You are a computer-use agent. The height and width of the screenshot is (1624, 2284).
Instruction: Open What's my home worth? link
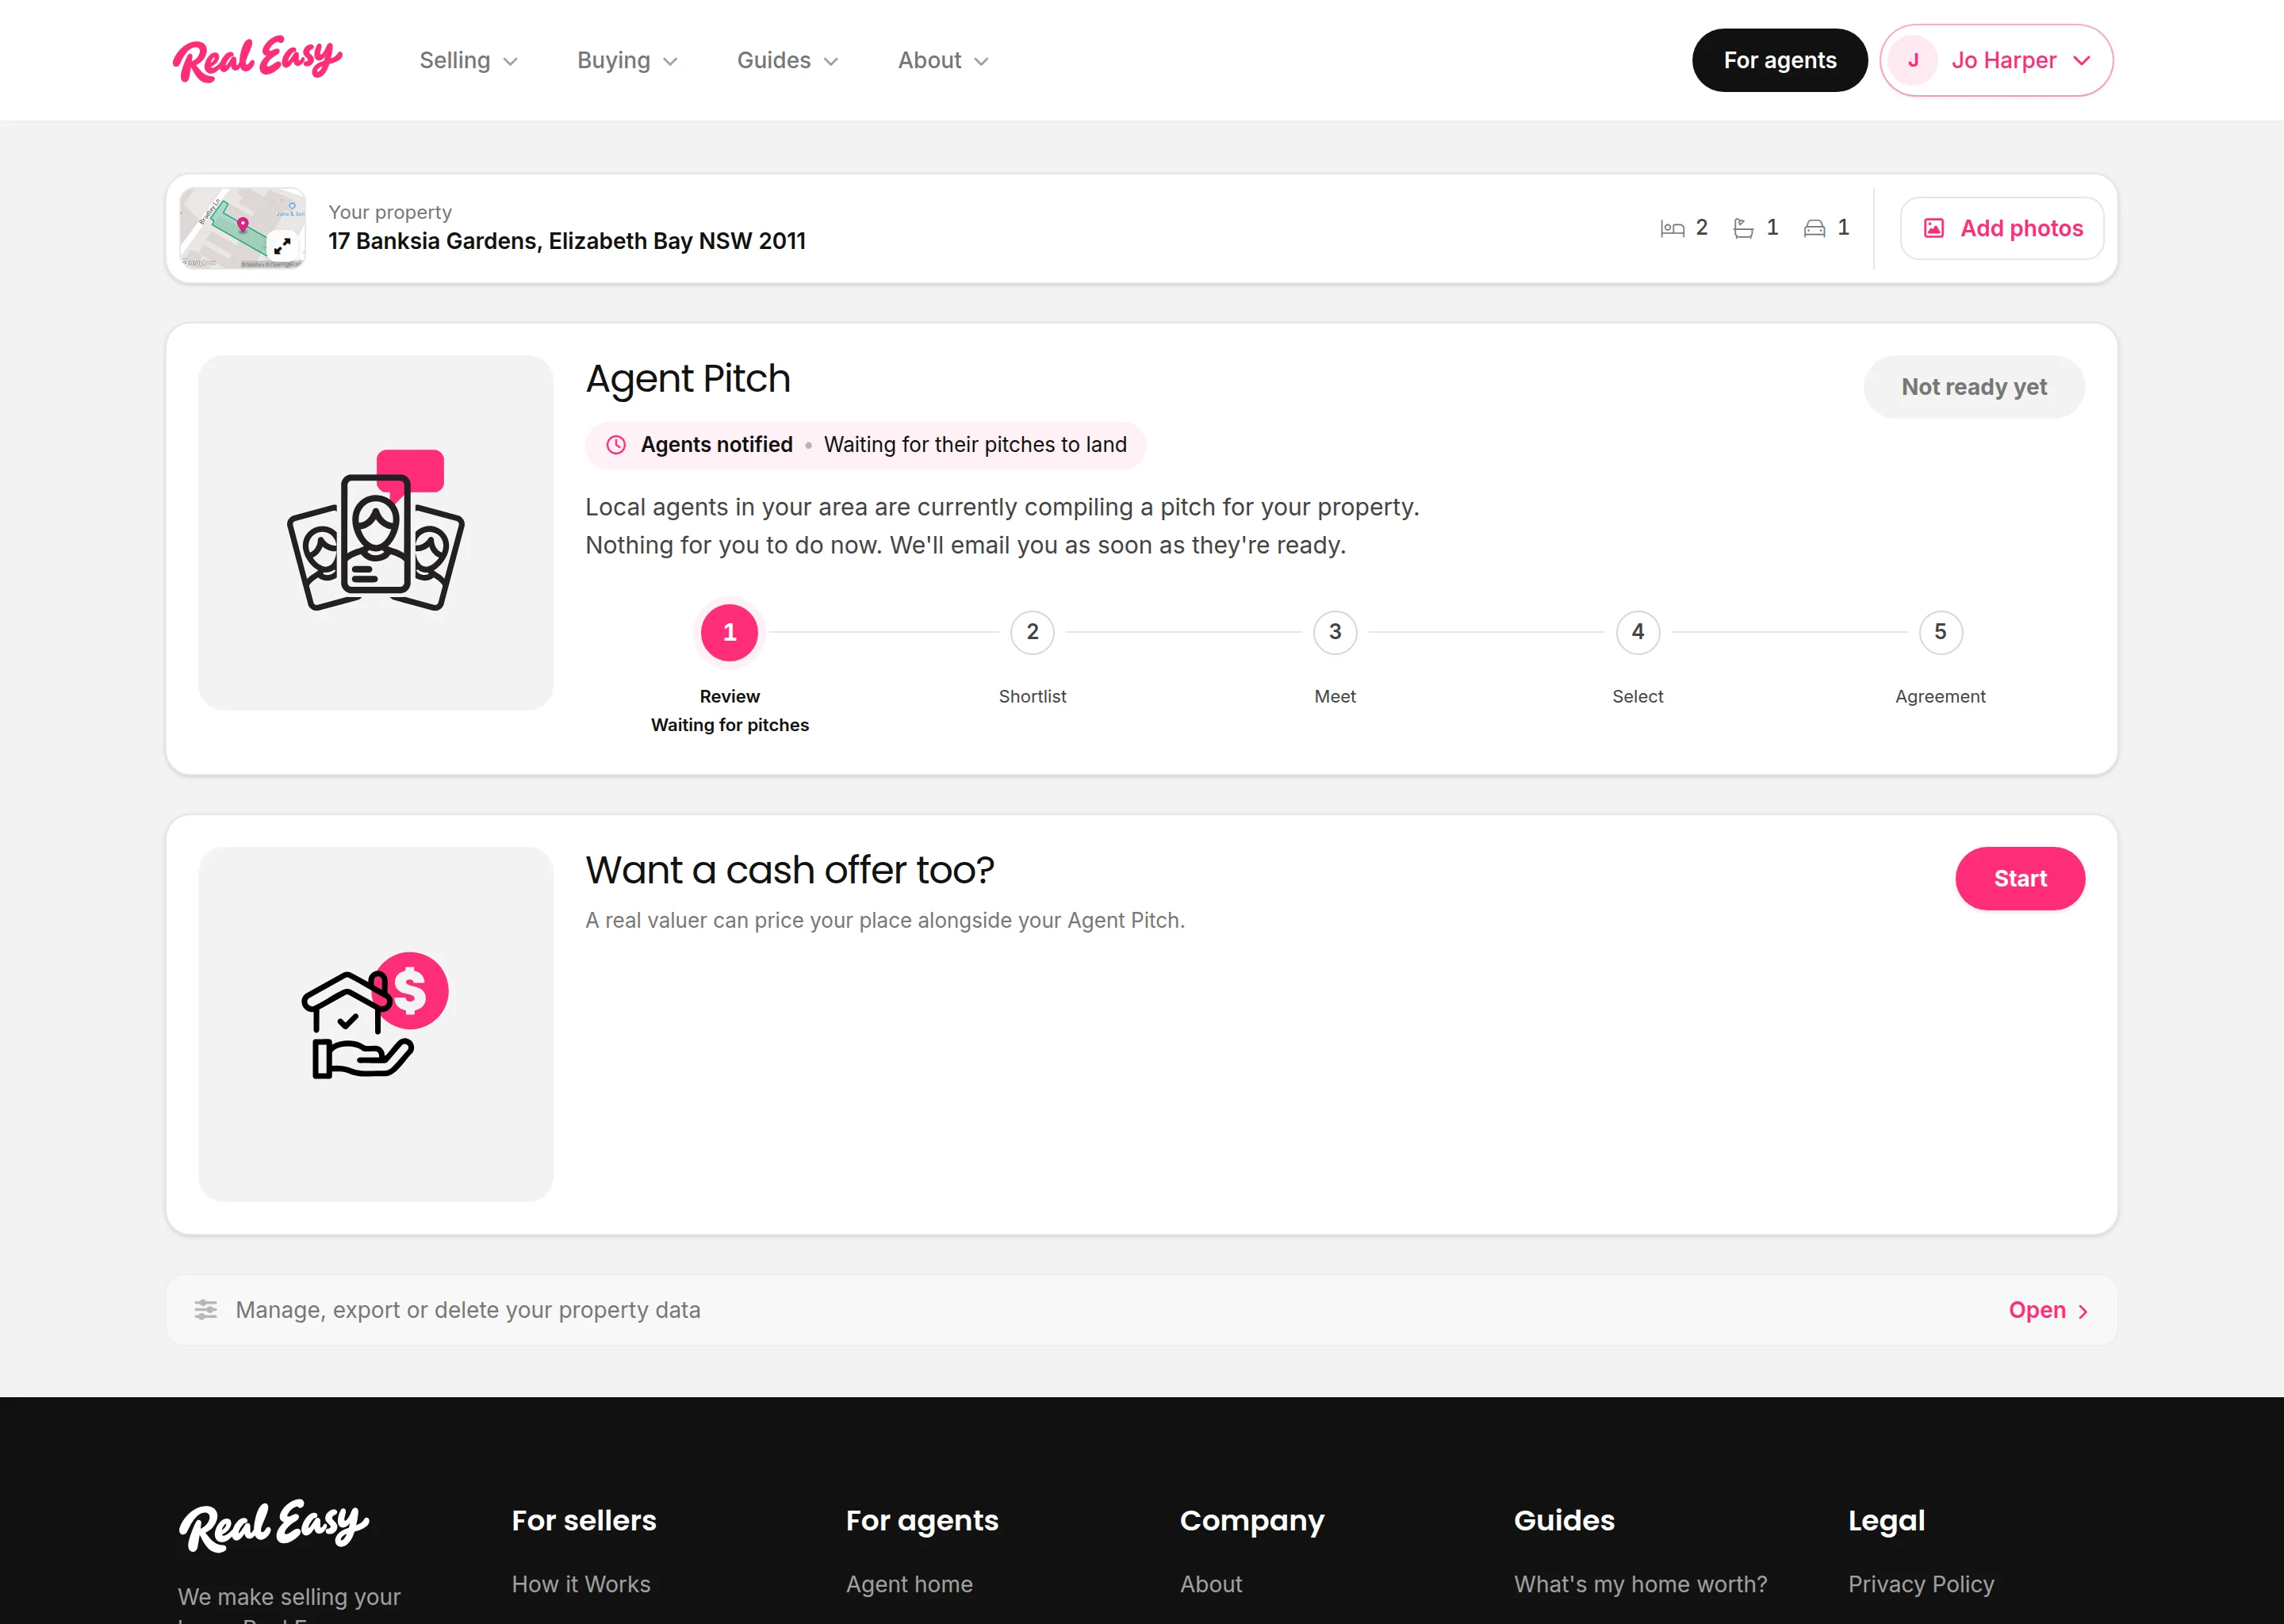[x=1640, y=1585]
